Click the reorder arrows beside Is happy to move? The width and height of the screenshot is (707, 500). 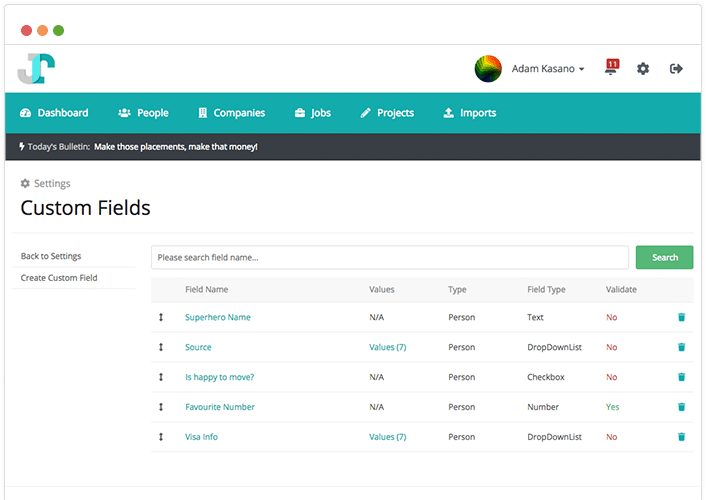pos(161,377)
